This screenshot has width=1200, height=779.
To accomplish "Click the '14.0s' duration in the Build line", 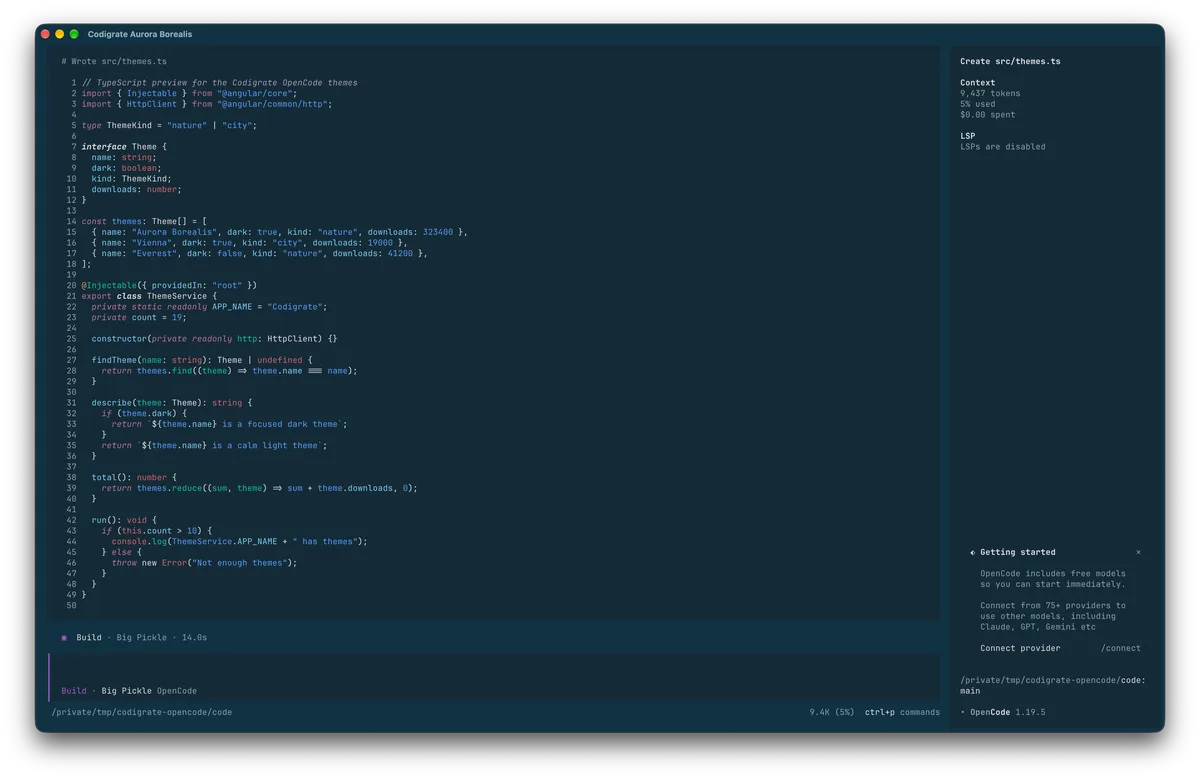I will click(194, 637).
